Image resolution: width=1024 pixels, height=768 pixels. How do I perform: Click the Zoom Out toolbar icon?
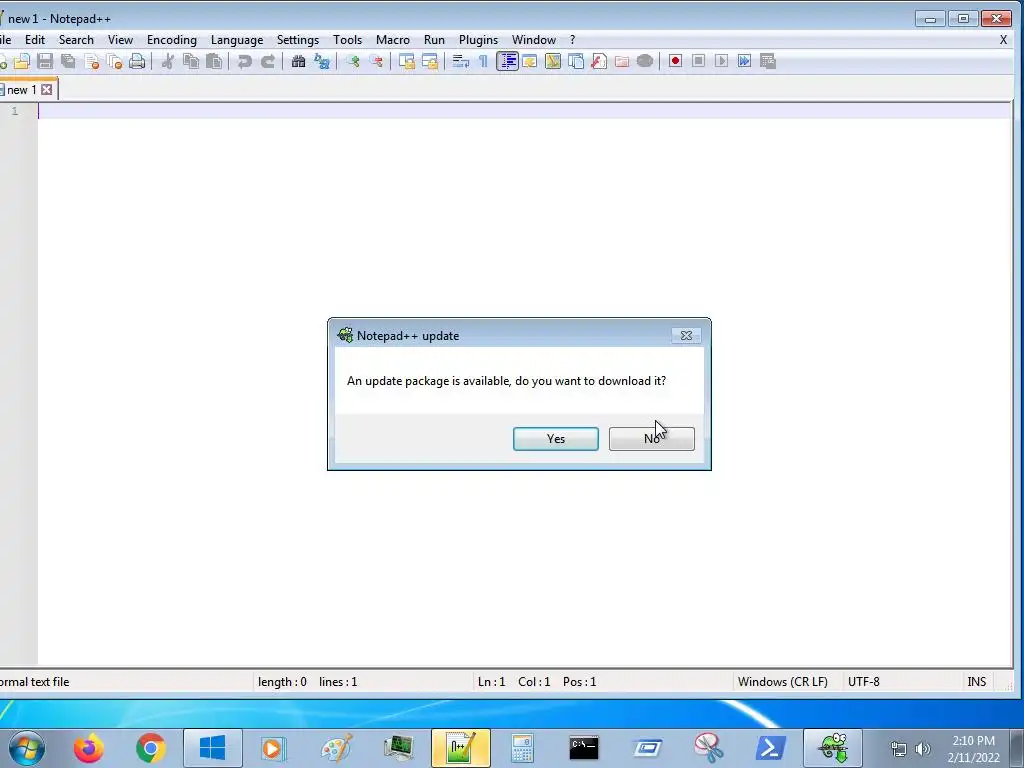(x=376, y=61)
